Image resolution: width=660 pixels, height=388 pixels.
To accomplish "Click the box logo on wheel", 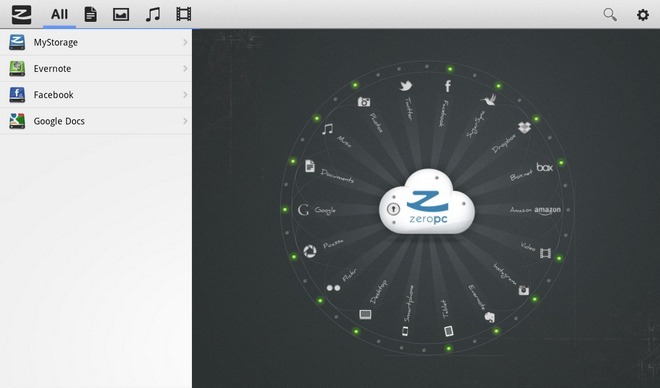I will pyautogui.click(x=545, y=167).
